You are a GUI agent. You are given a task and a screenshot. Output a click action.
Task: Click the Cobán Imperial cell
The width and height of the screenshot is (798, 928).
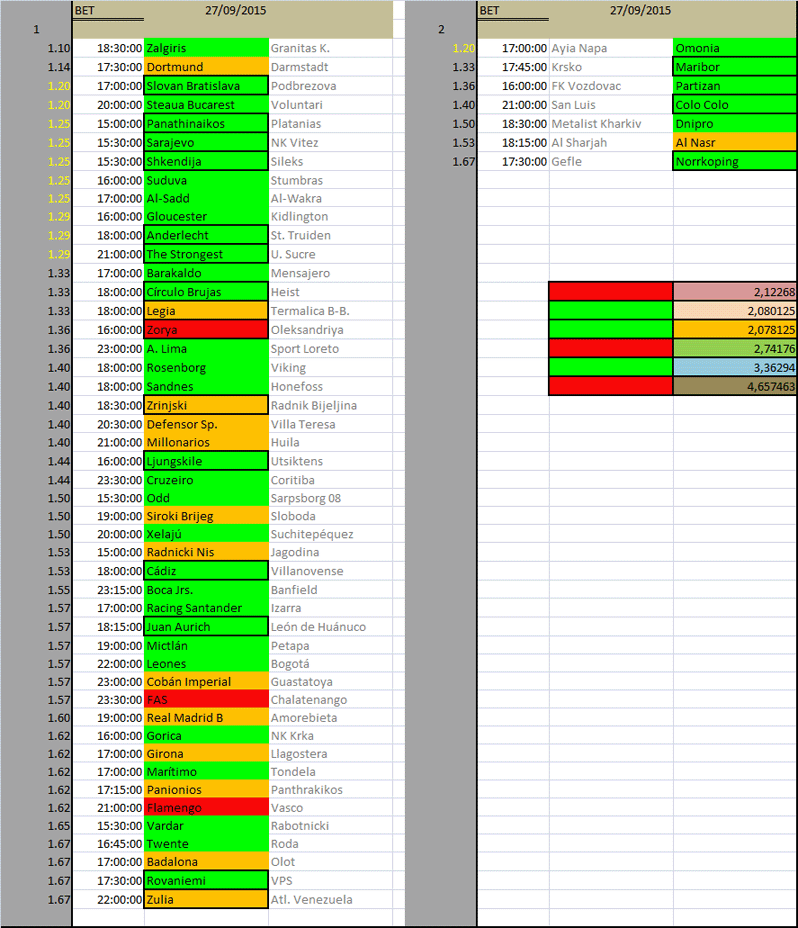[206, 682]
